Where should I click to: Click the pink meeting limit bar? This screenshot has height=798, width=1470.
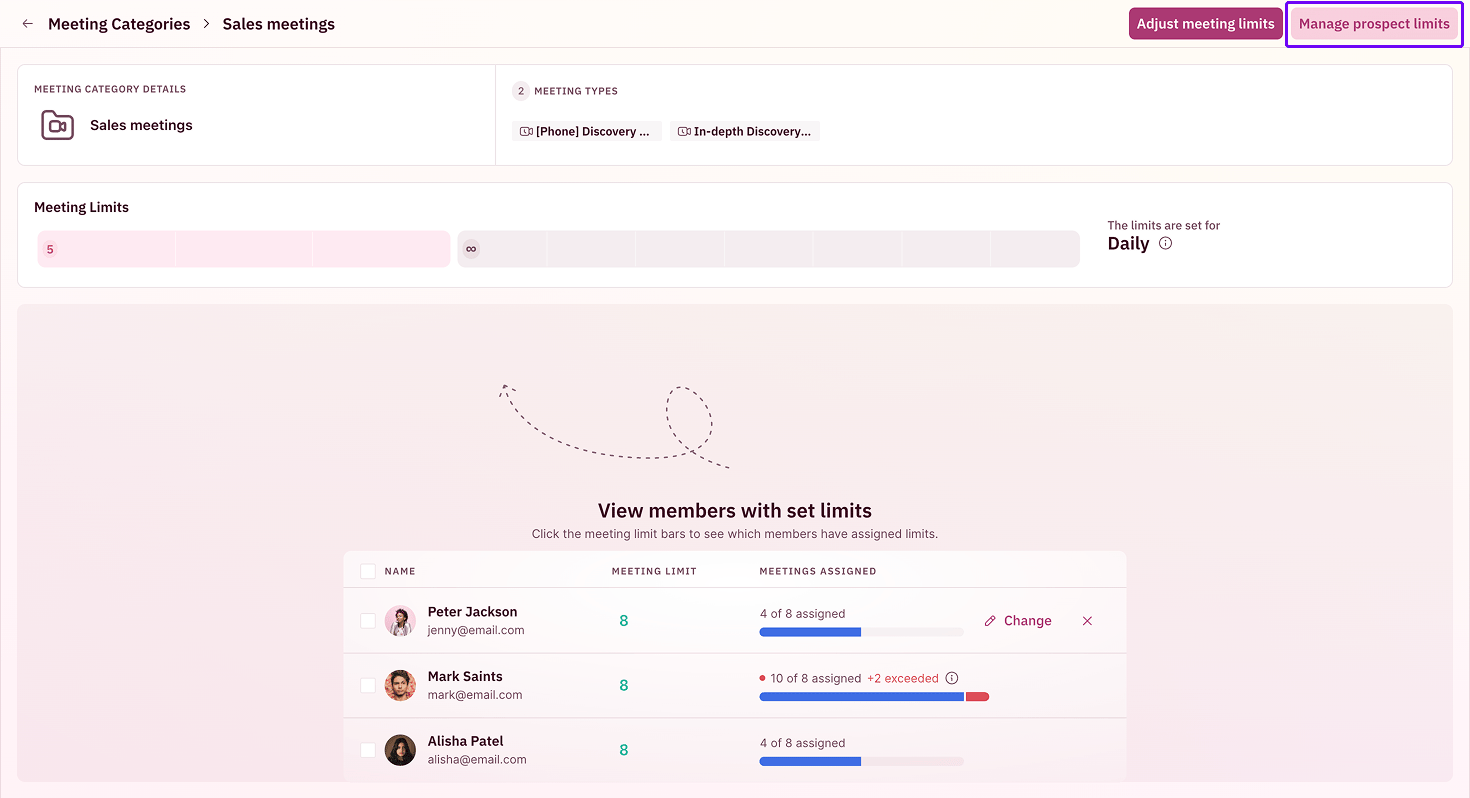coord(244,249)
